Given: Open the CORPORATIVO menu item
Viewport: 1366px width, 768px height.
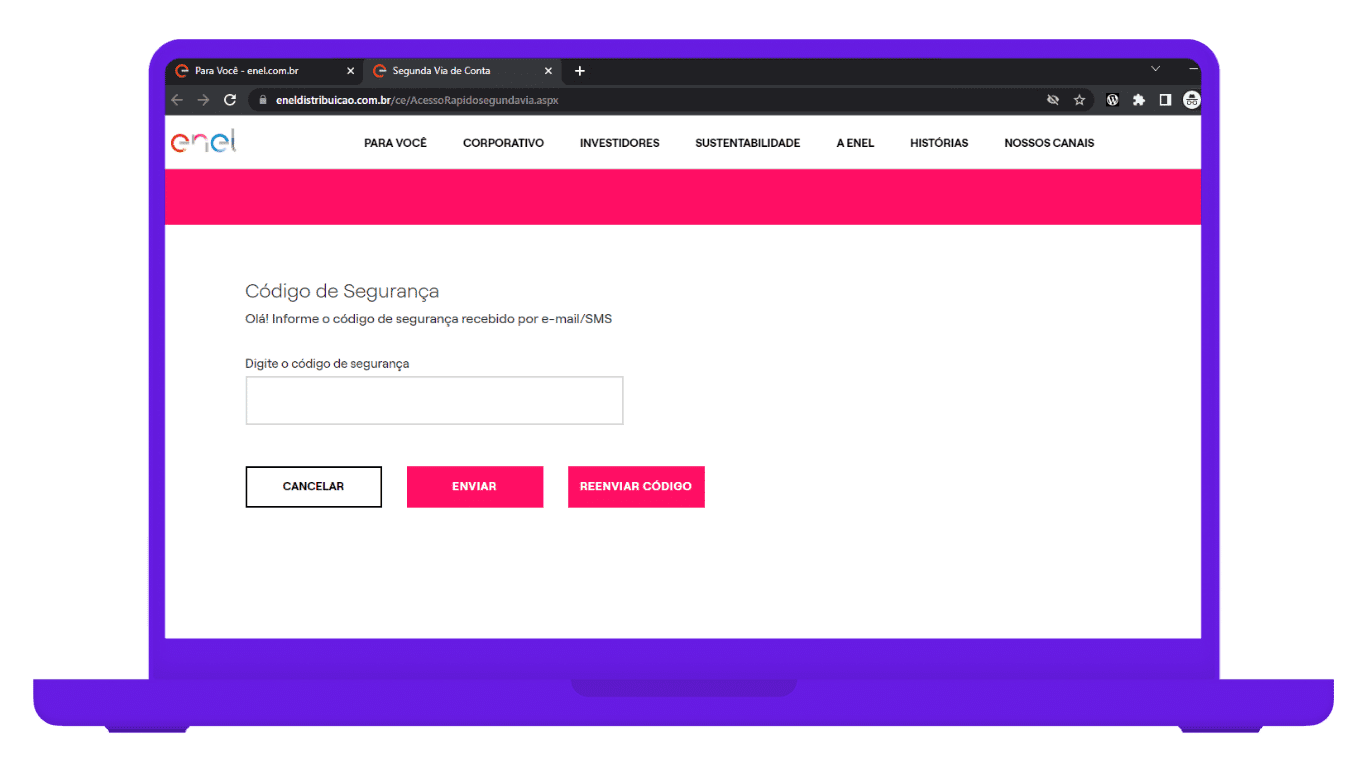Looking at the screenshot, I should [x=503, y=143].
